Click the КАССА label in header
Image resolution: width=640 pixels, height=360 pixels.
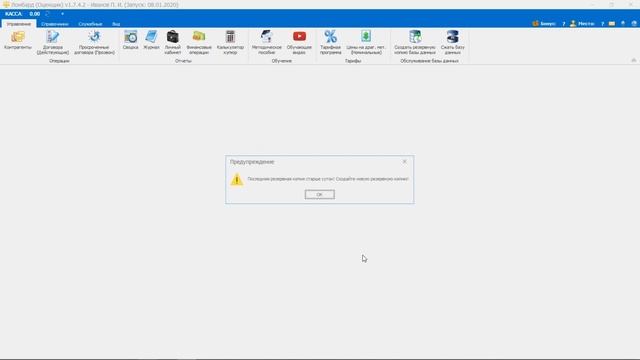tap(13, 14)
